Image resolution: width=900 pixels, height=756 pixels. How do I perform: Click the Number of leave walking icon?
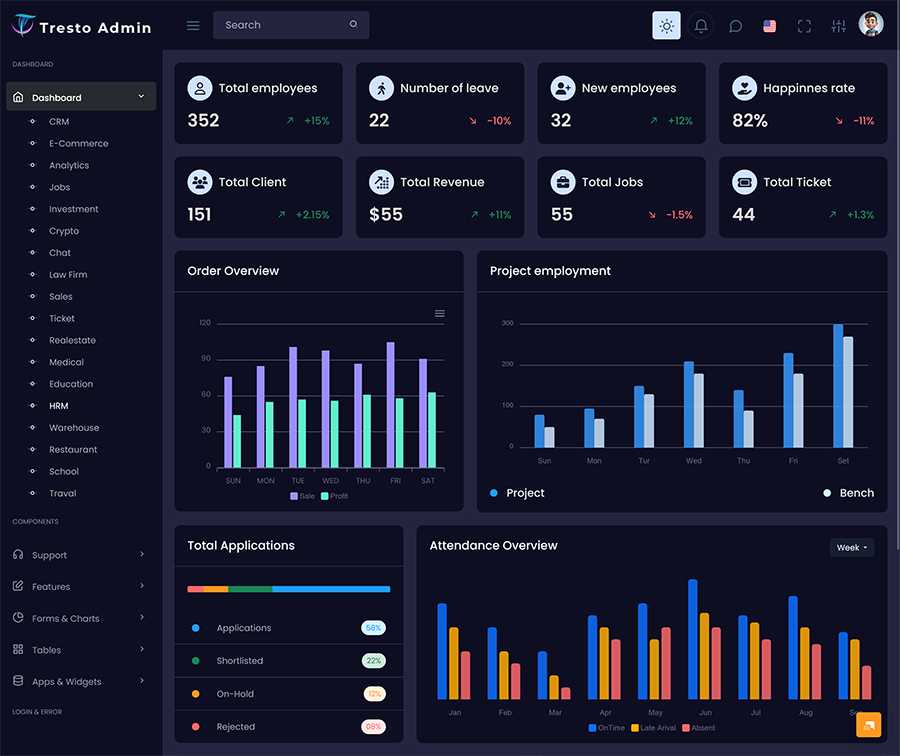tap(381, 88)
